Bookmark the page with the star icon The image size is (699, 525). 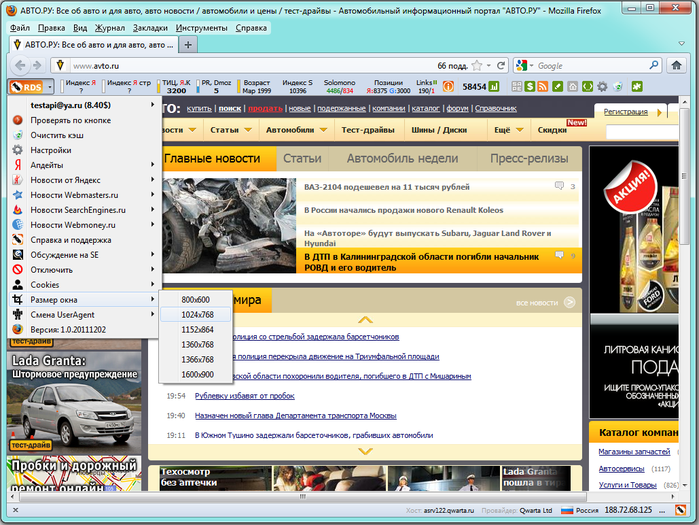477,66
